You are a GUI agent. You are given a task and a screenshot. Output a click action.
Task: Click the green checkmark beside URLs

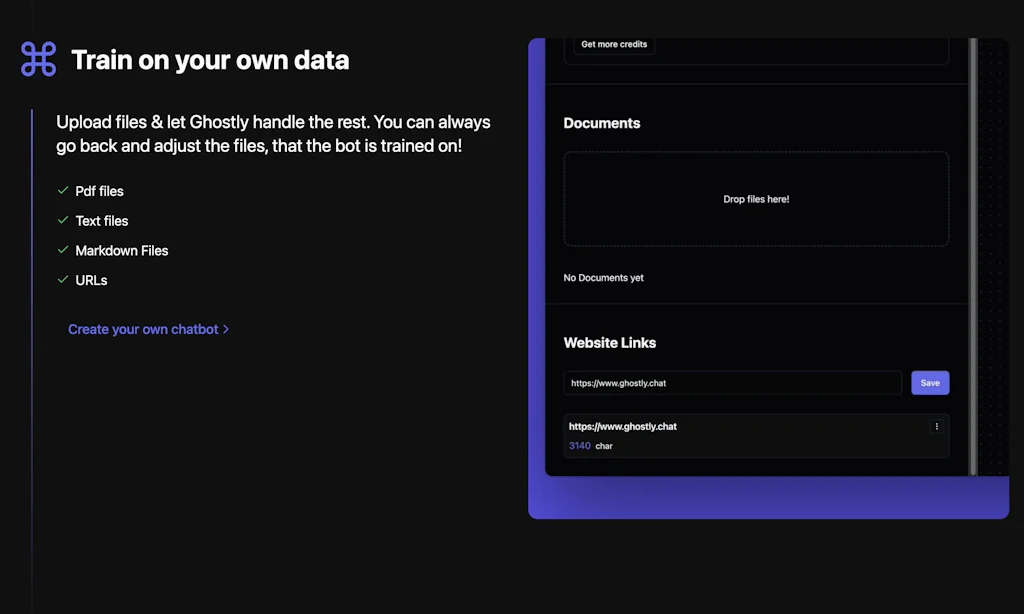coord(63,280)
